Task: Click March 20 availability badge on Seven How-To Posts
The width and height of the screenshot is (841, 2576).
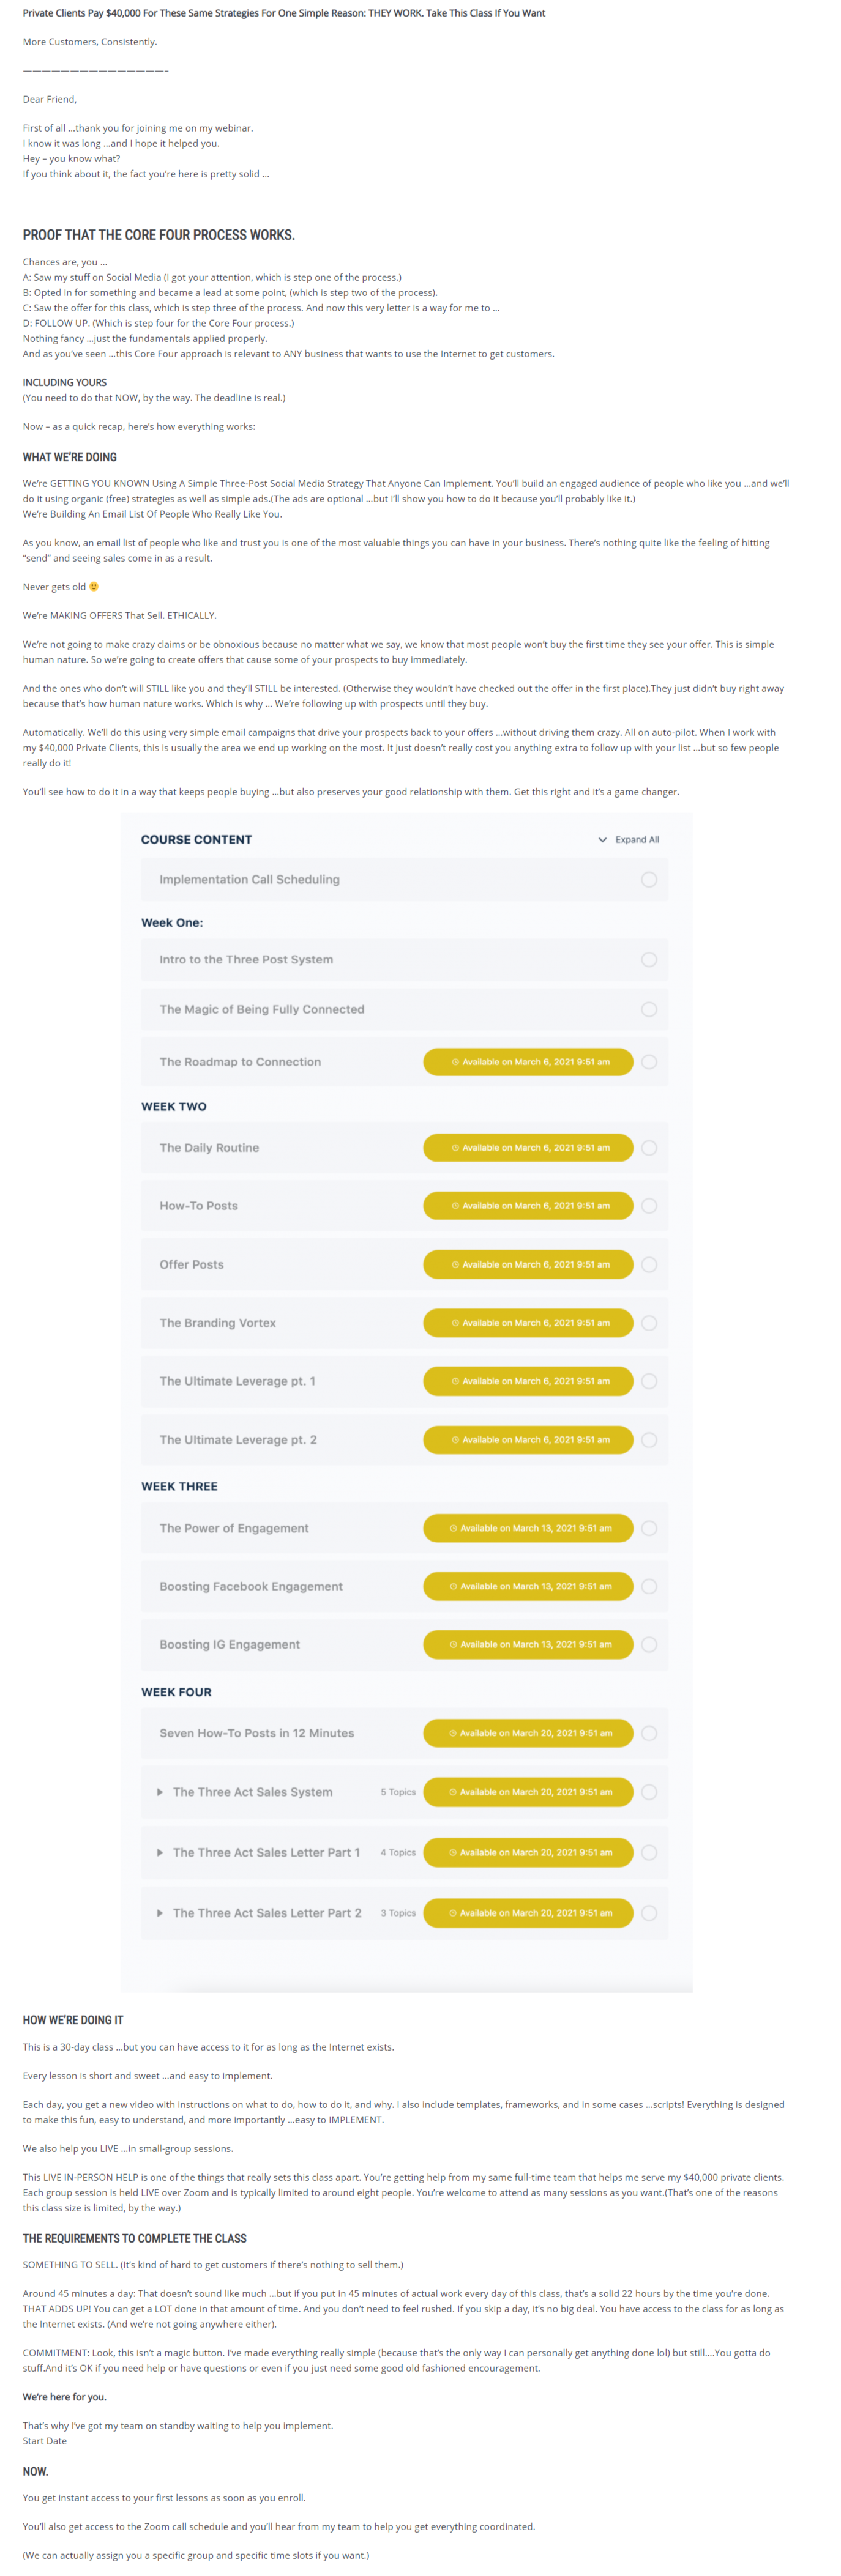Action: 528,1733
